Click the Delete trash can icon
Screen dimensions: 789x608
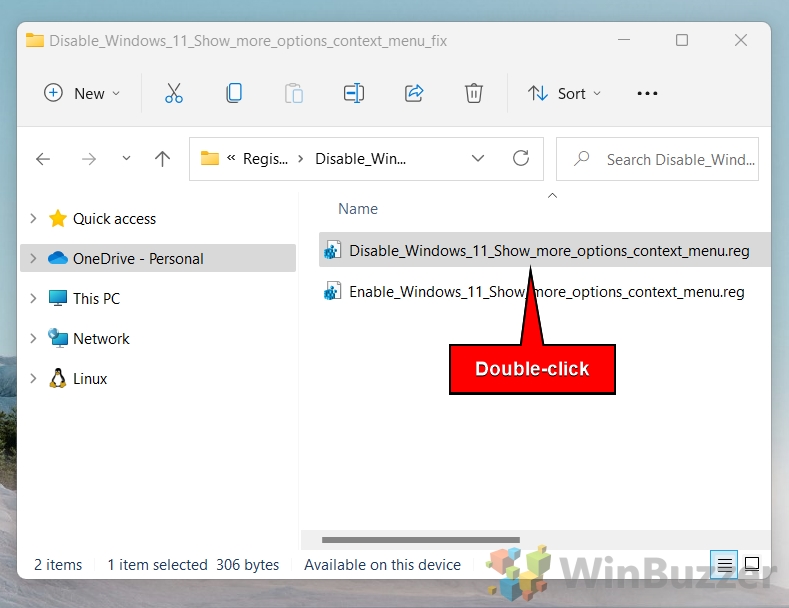pyautogui.click(x=474, y=94)
